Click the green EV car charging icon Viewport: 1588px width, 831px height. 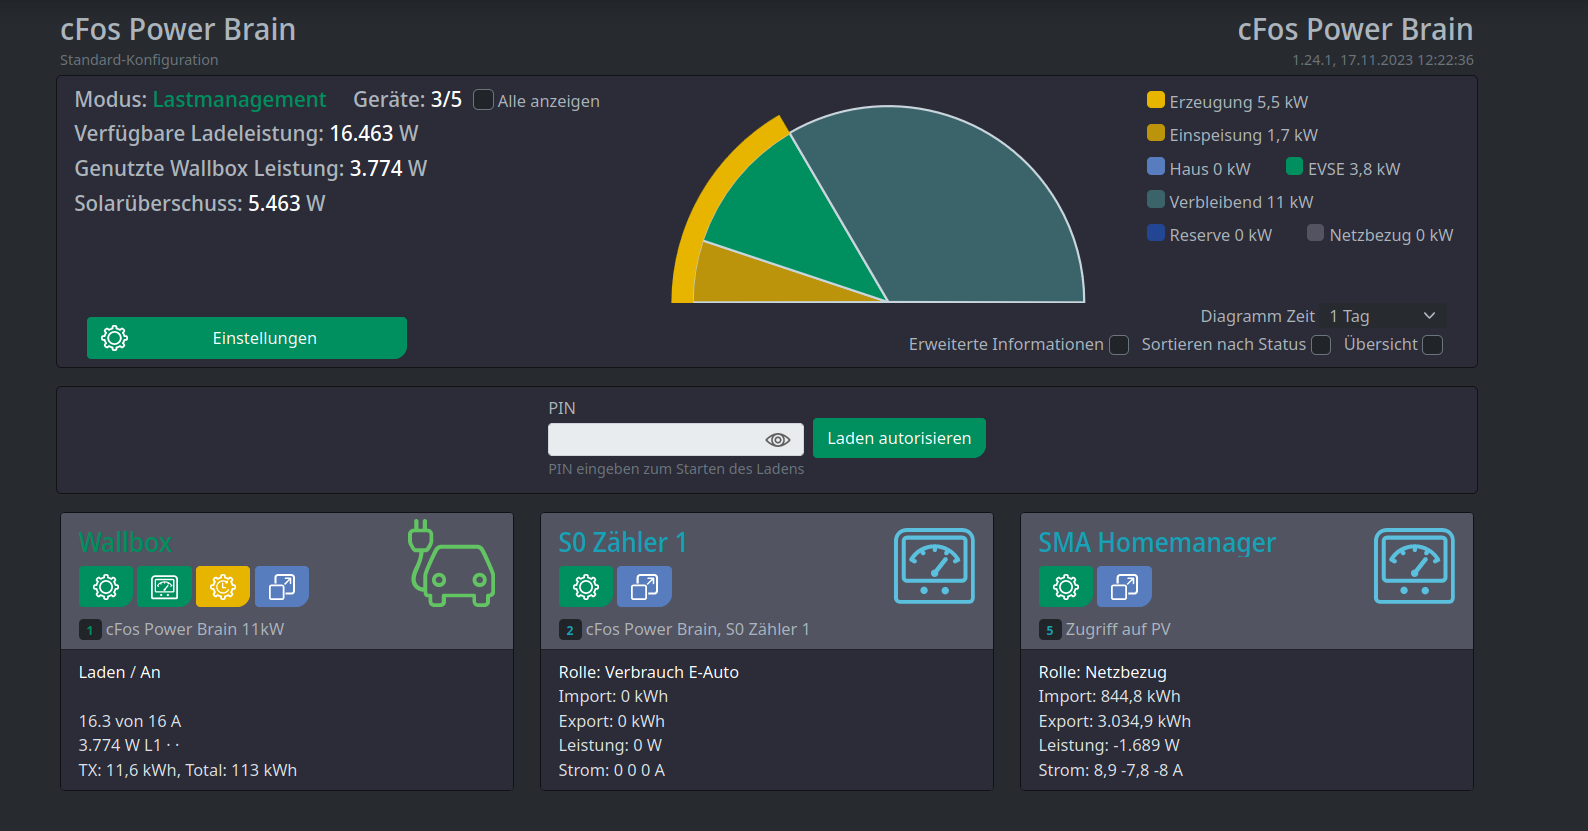(451, 563)
